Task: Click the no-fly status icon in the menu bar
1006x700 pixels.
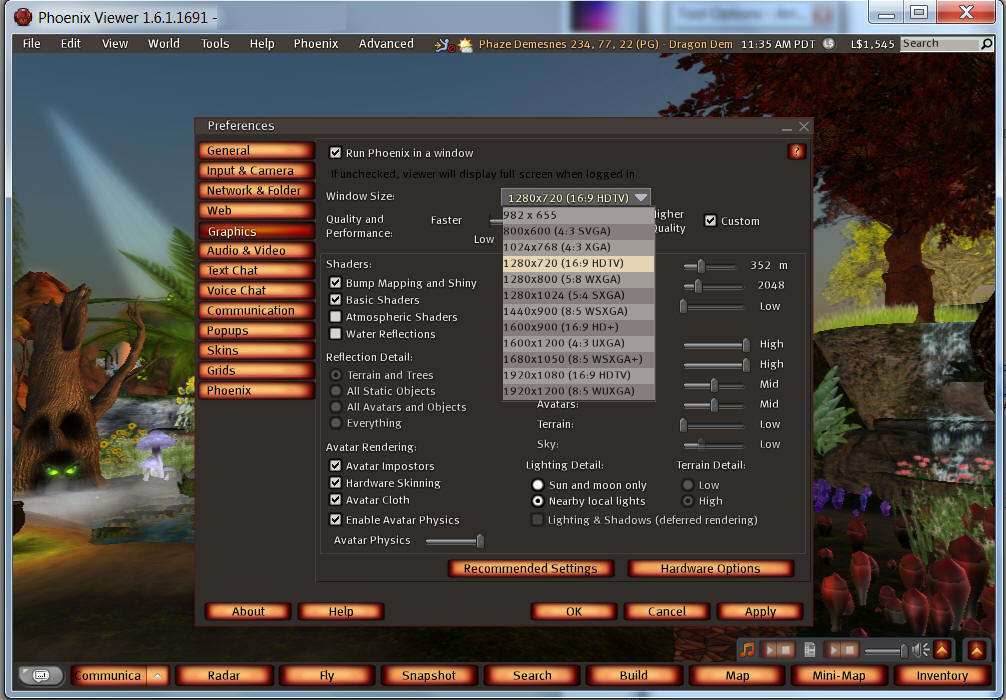Action: click(x=443, y=45)
